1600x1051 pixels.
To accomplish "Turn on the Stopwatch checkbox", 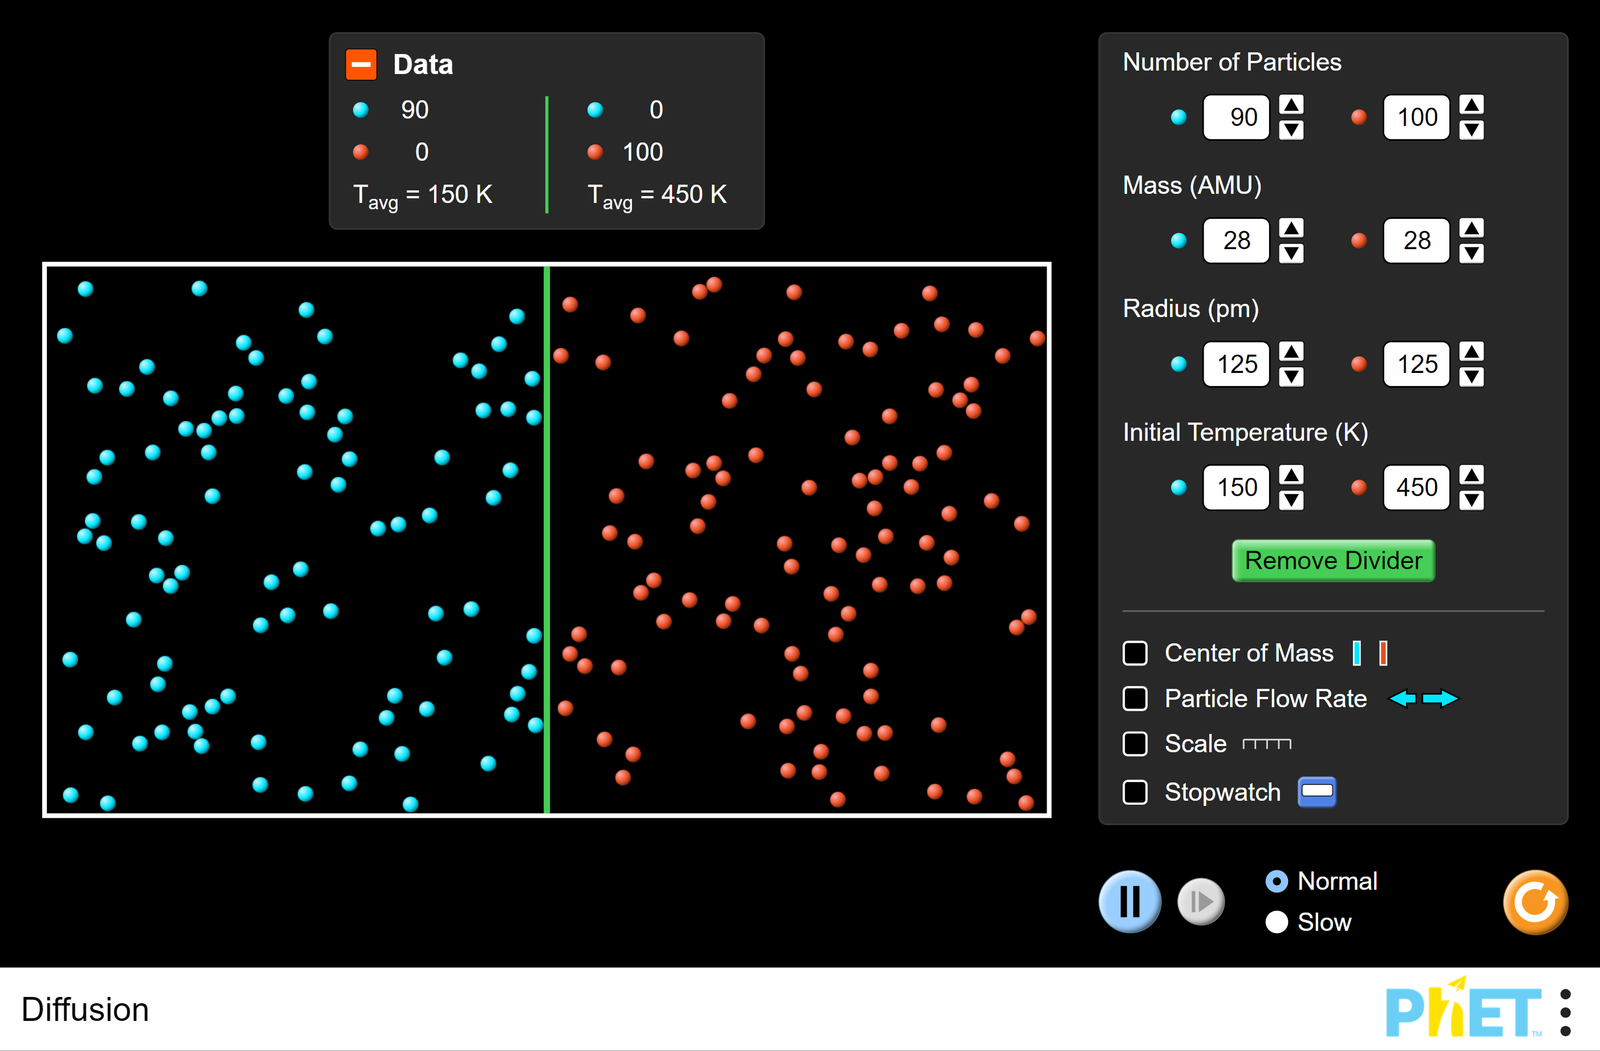I will pyautogui.click(x=1135, y=791).
